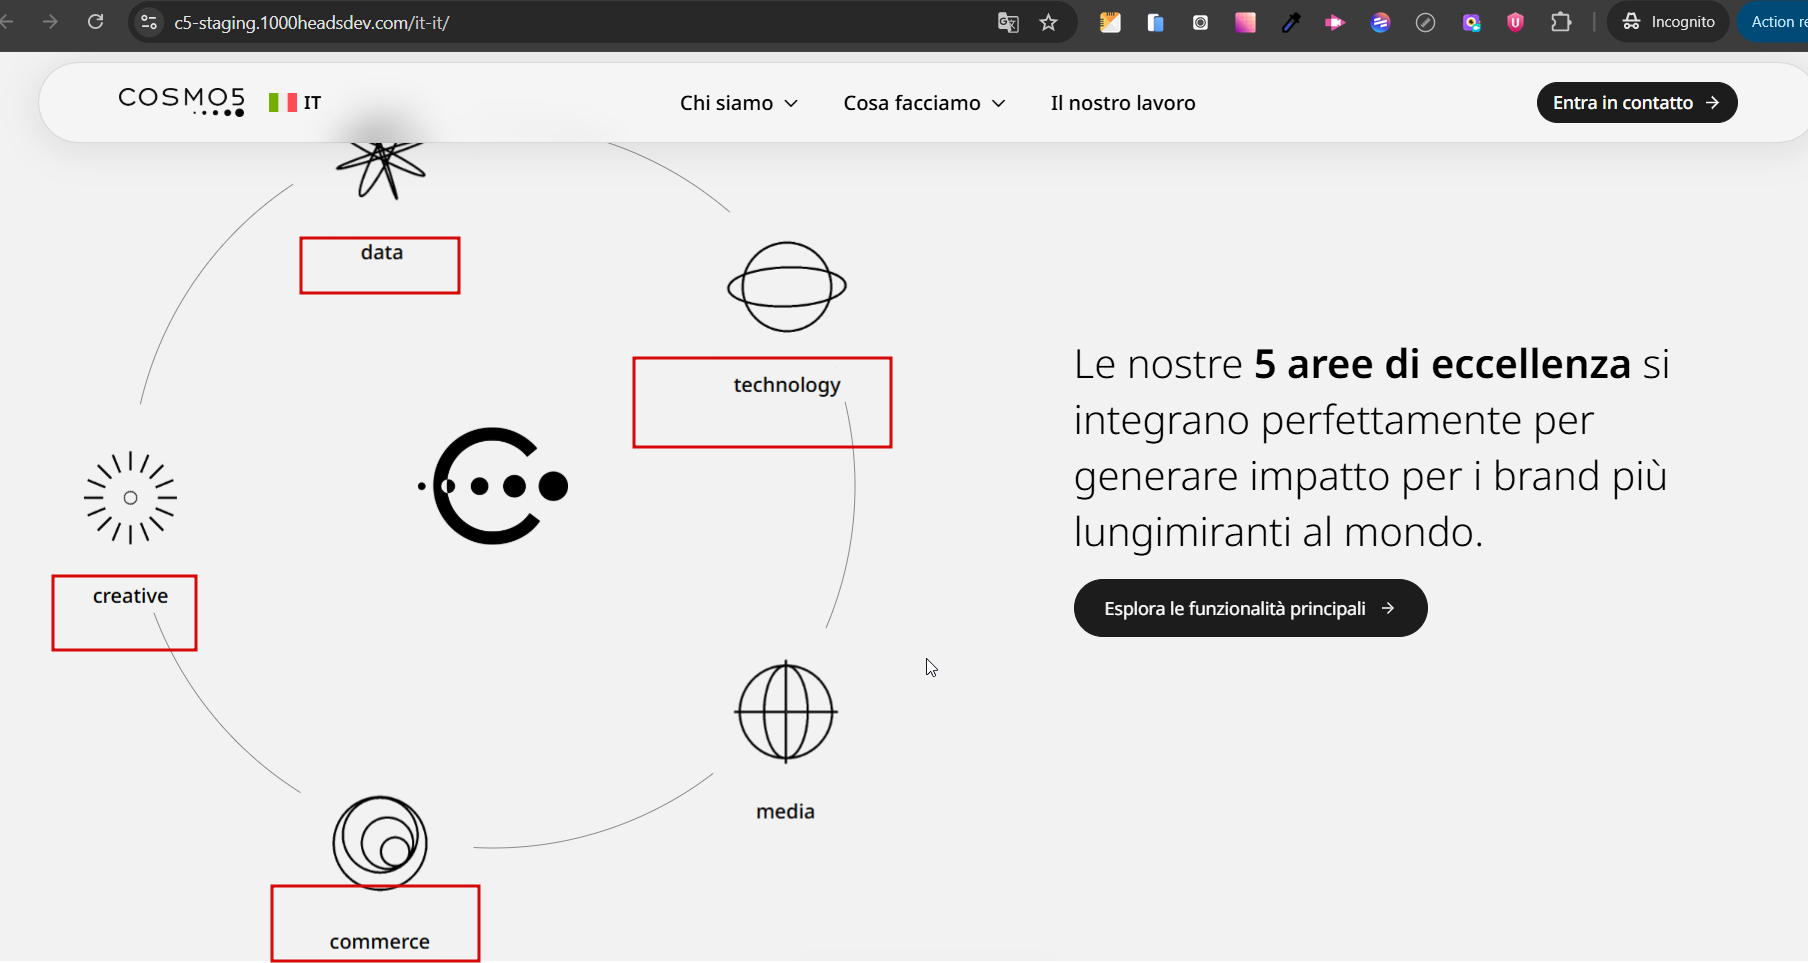Click the technology label

pyautogui.click(x=787, y=385)
